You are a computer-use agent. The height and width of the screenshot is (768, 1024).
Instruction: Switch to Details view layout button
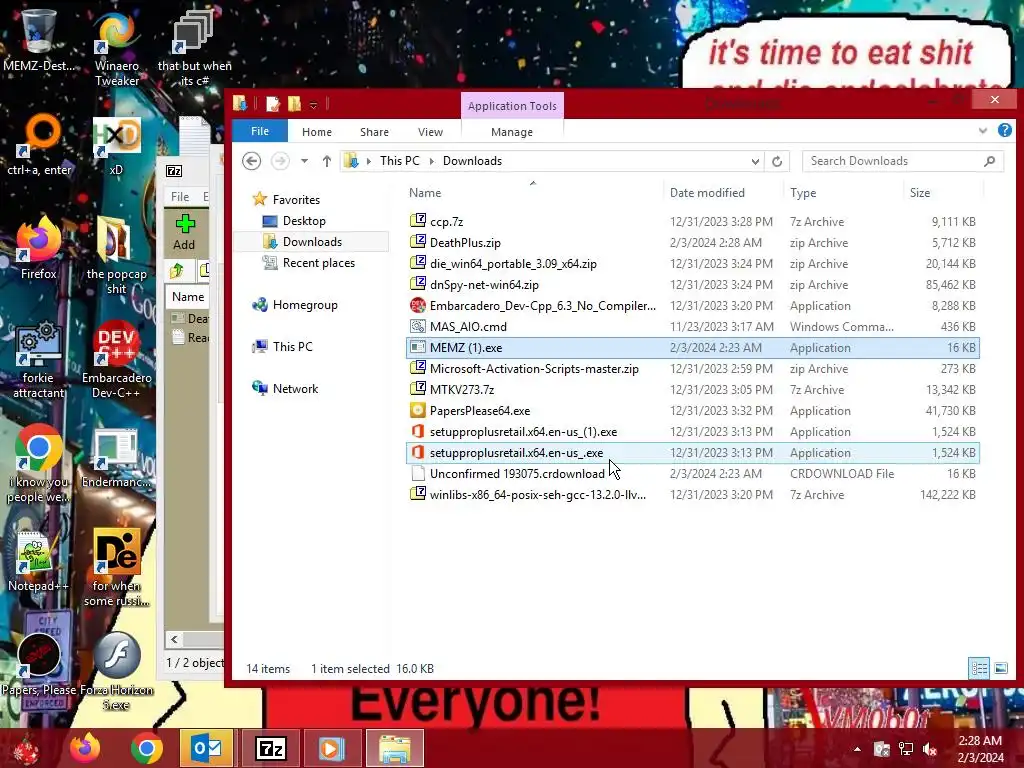979,668
